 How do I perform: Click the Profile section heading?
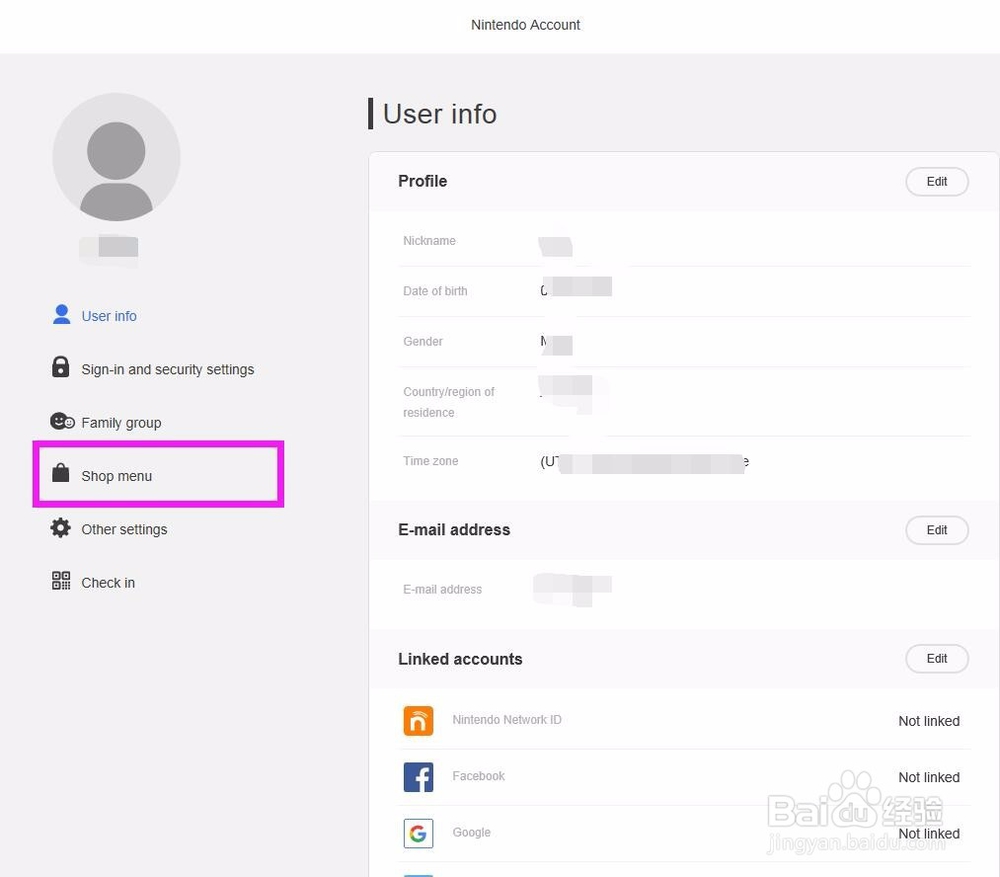tap(422, 181)
